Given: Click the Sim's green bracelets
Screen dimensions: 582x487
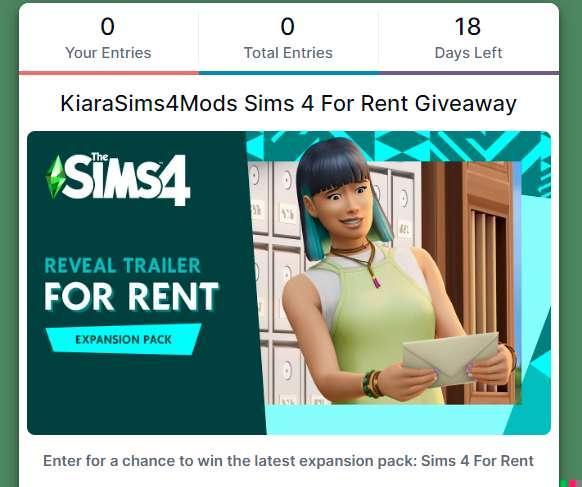Looking at the screenshot, I should coord(372,383).
